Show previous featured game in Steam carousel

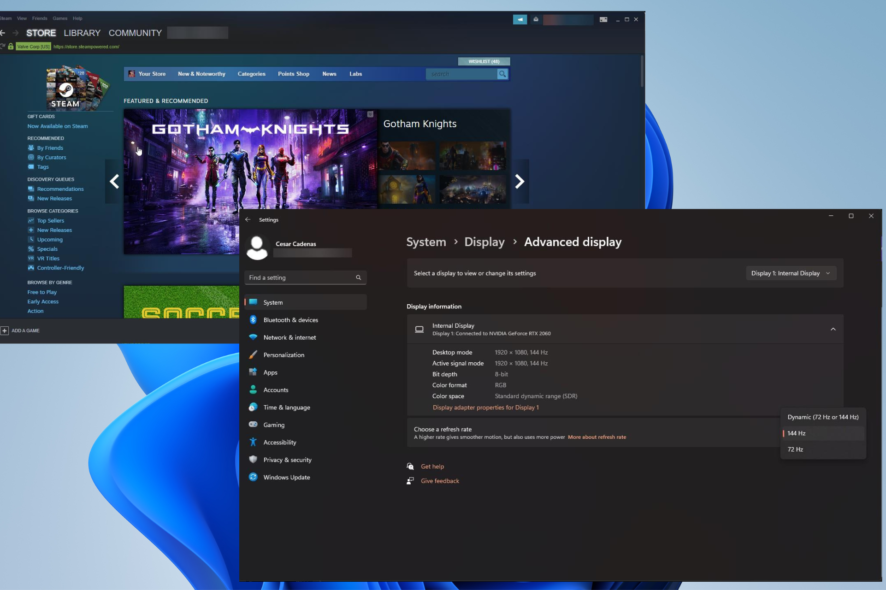114,181
